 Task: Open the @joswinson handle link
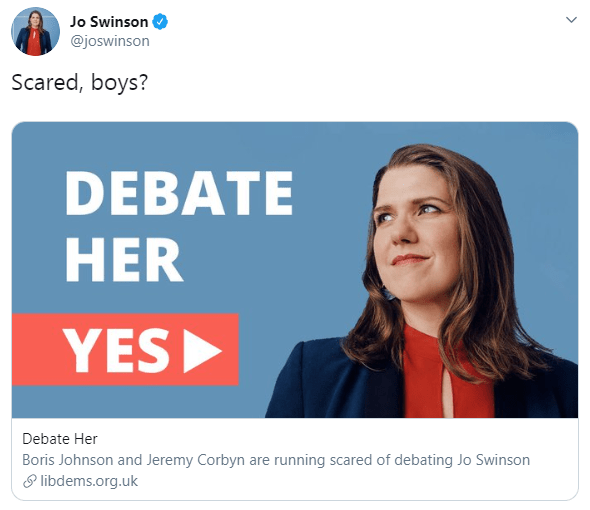tap(110, 41)
